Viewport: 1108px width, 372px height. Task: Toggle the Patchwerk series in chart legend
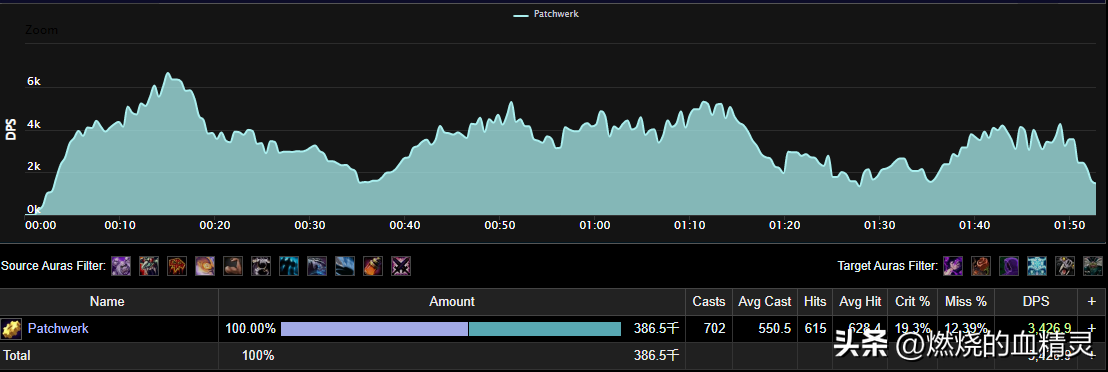(x=546, y=13)
